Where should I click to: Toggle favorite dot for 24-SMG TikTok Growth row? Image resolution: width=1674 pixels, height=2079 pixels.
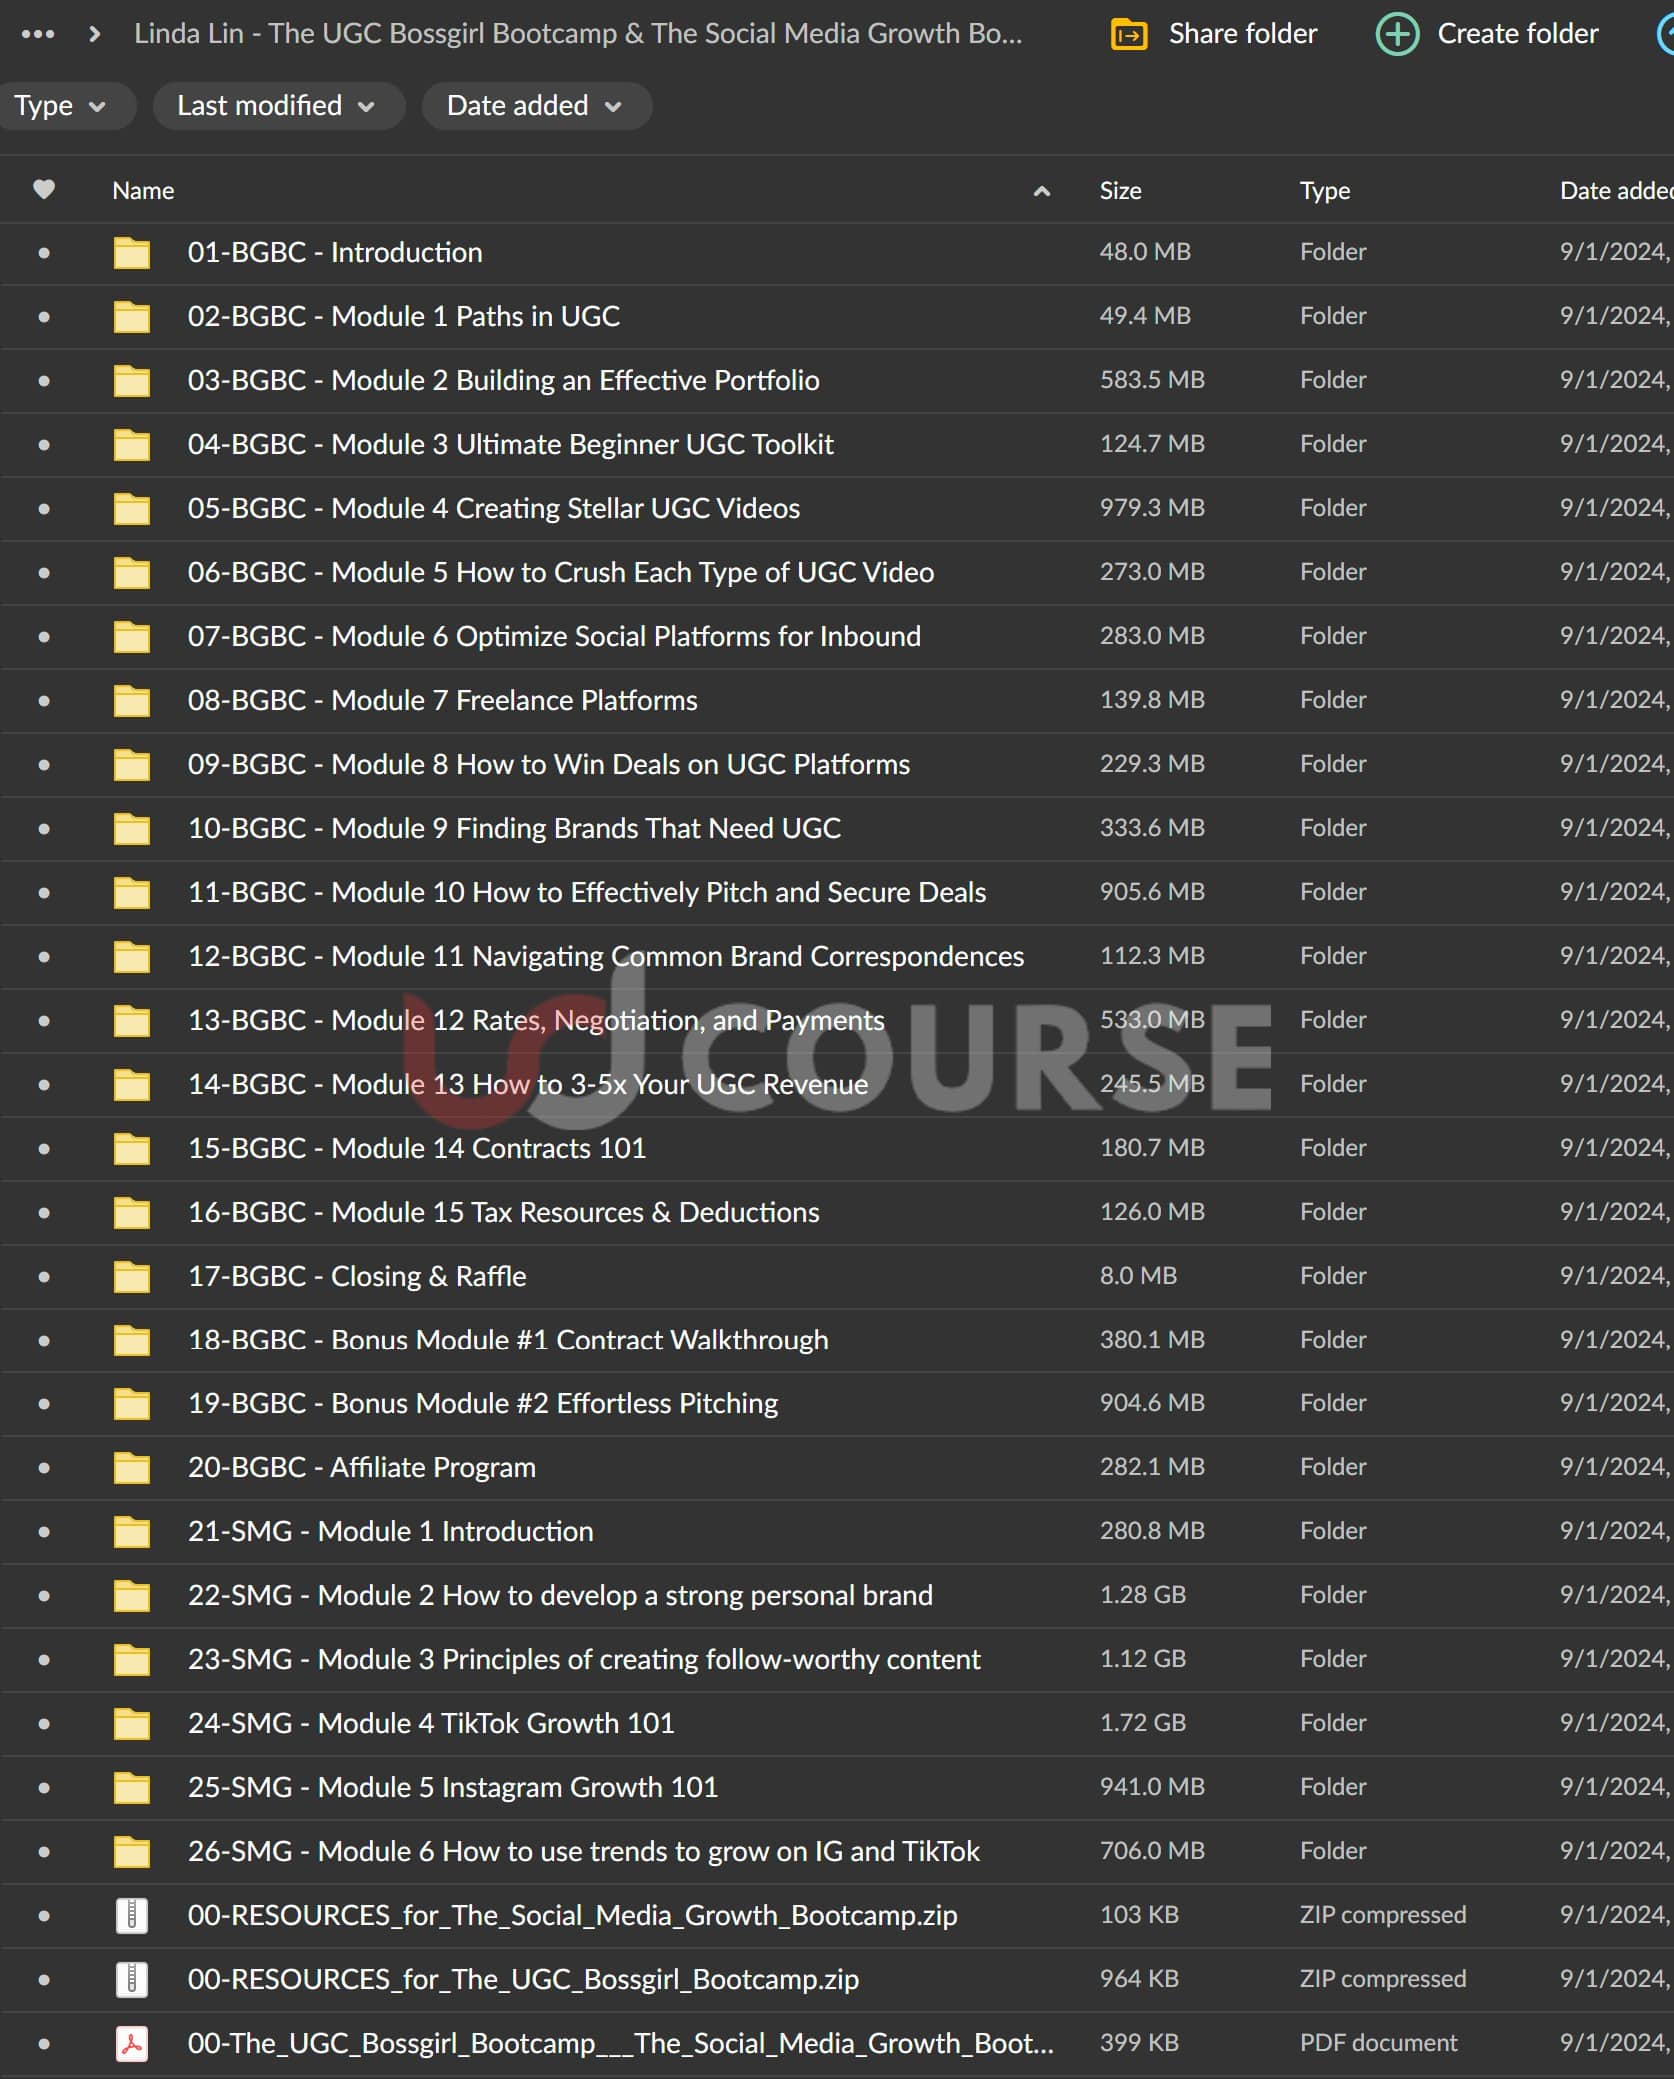(44, 1724)
